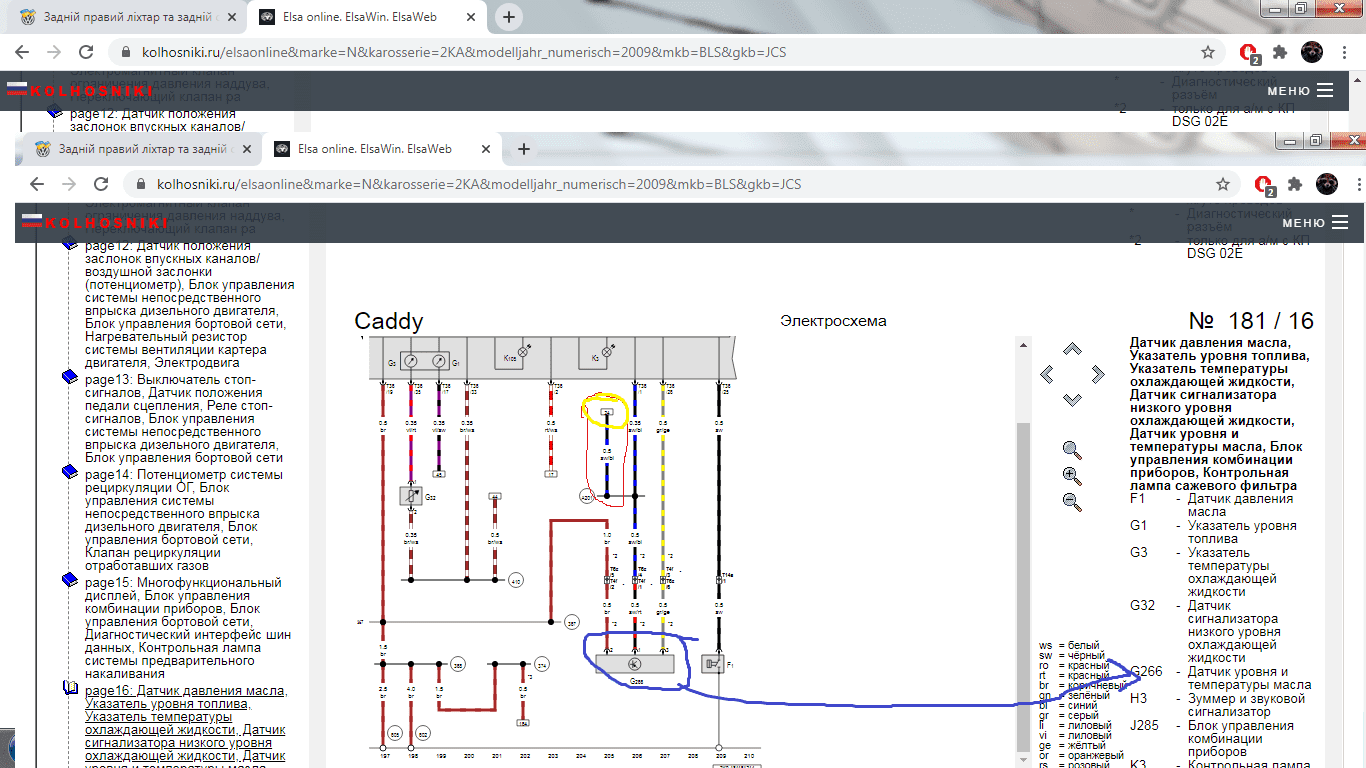
Task: Click the 'J285 - Блок управления комбинации приборов' entry
Action: [1212, 738]
